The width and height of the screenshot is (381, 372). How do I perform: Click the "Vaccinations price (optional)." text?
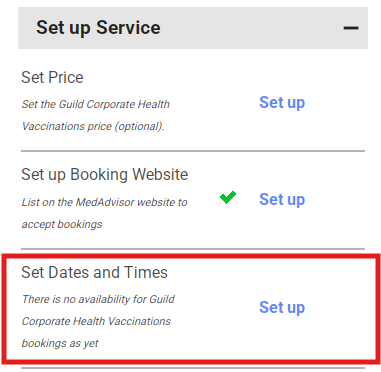(x=93, y=127)
